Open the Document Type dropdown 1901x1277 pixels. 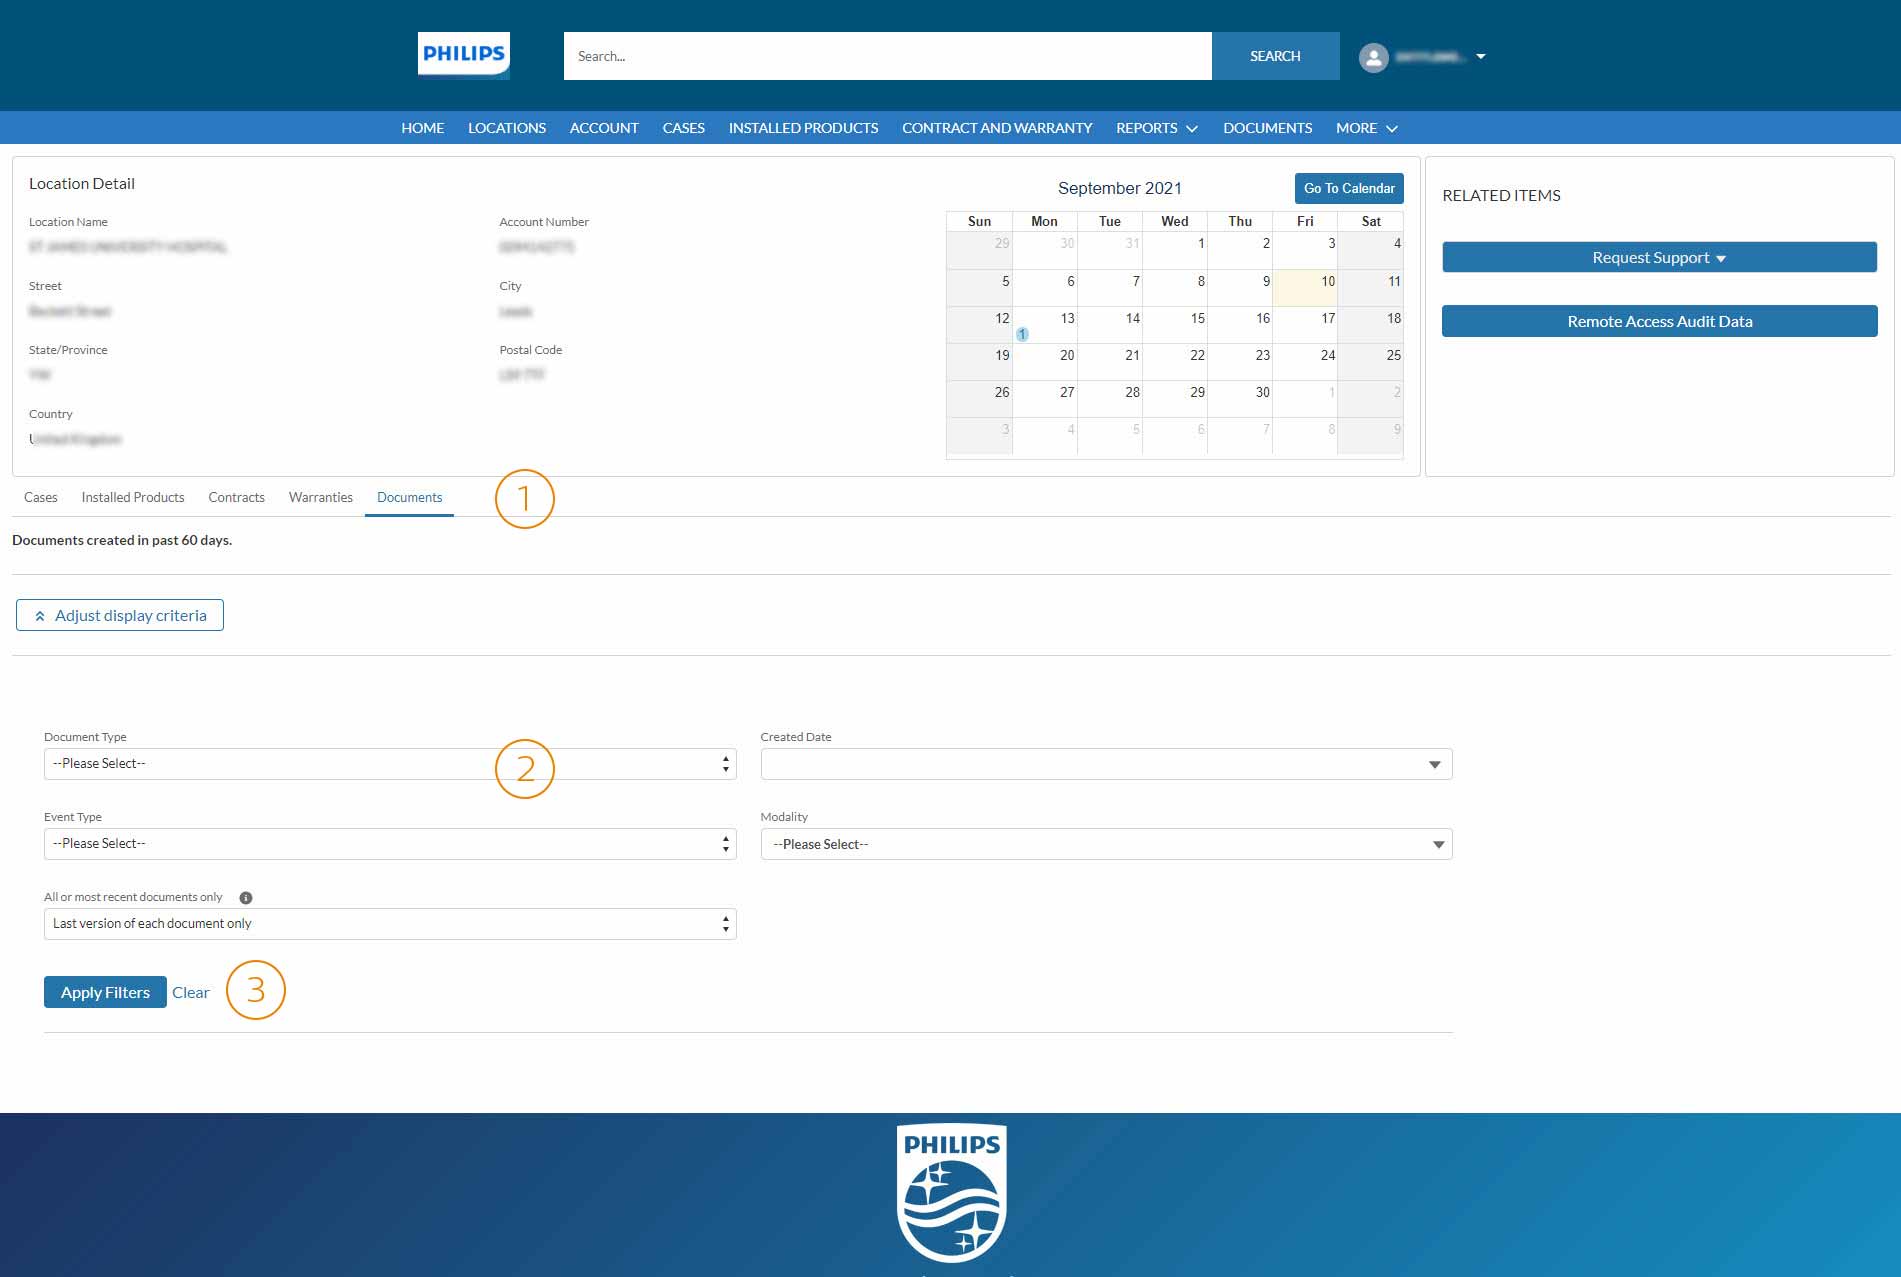(389, 764)
